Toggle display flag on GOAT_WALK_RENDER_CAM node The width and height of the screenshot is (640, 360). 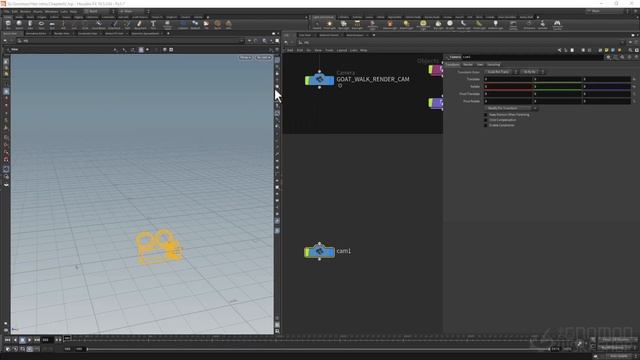pos(308,80)
